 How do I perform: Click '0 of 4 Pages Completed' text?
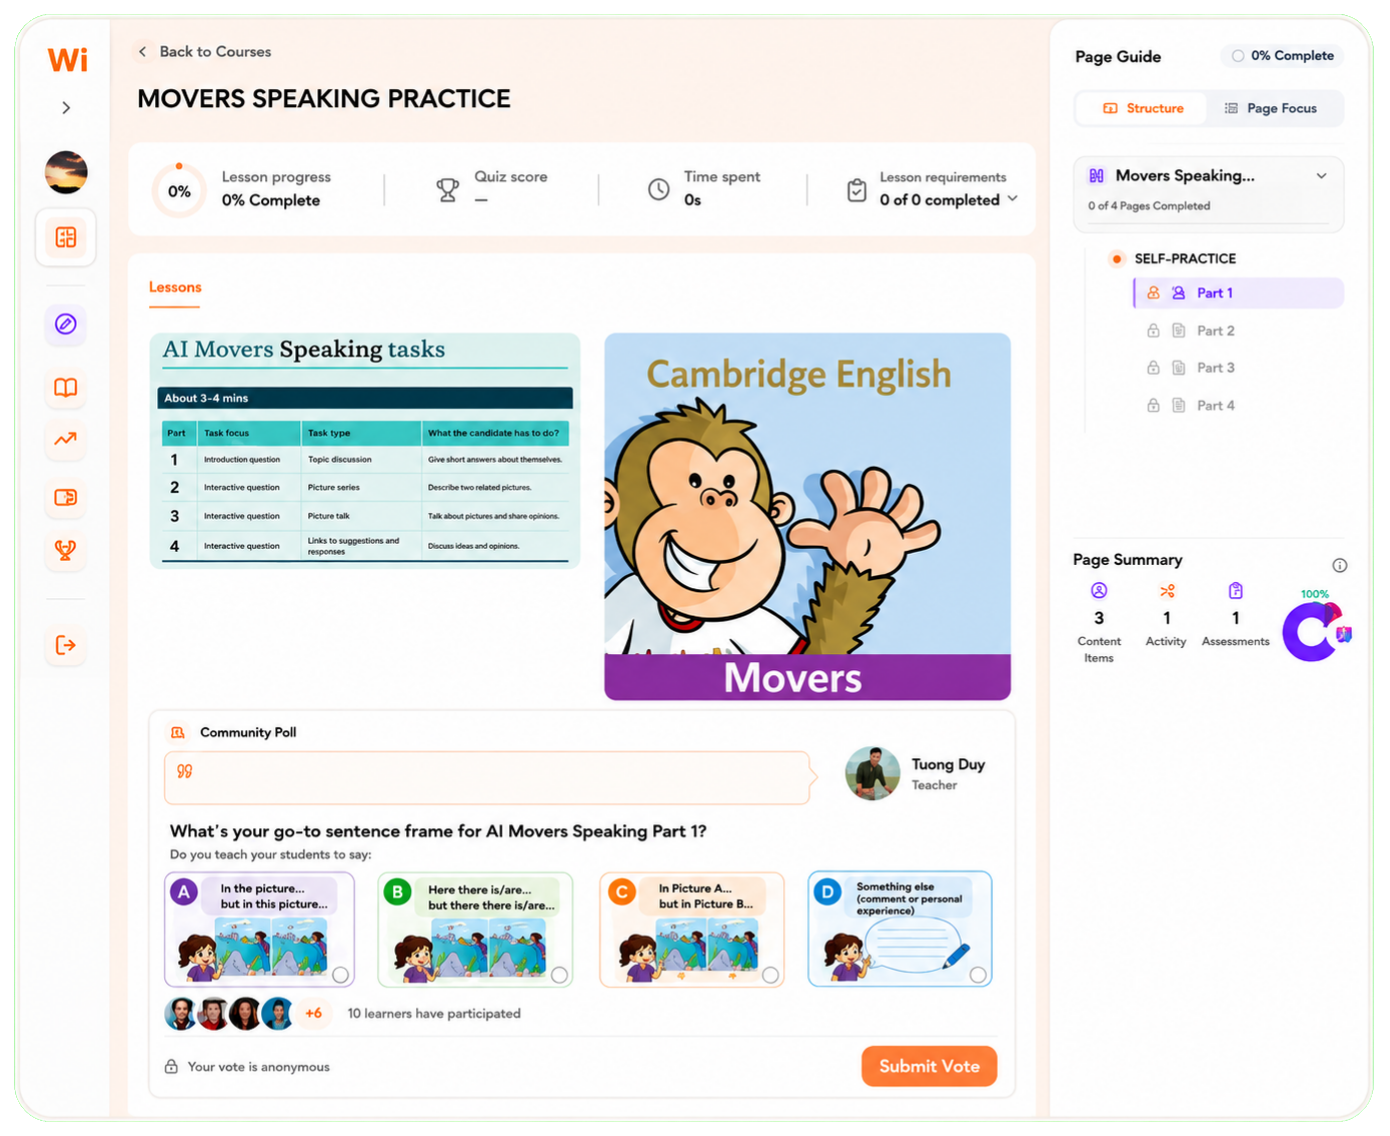pyautogui.click(x=1149, y=206)
